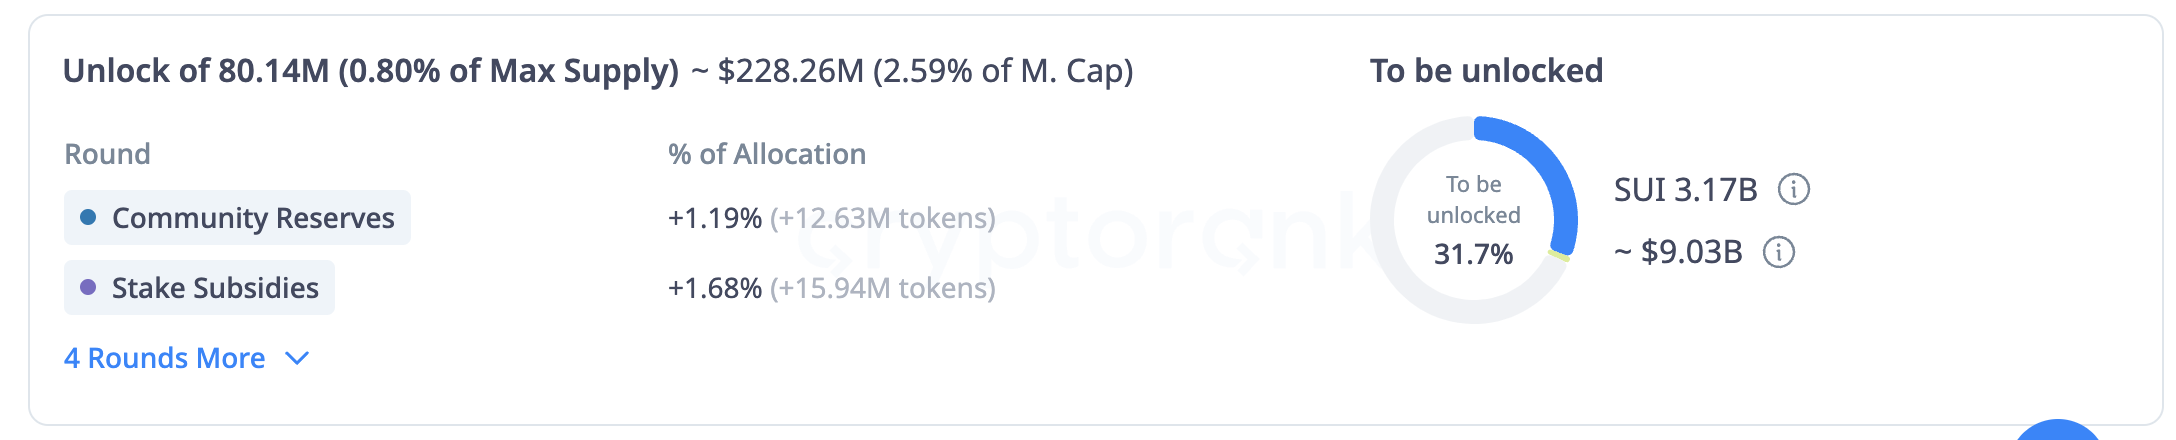This screenshot has width=2176, height=440.
Task: Click the 31.7% value inside the donut
Action: [1473, 254]
